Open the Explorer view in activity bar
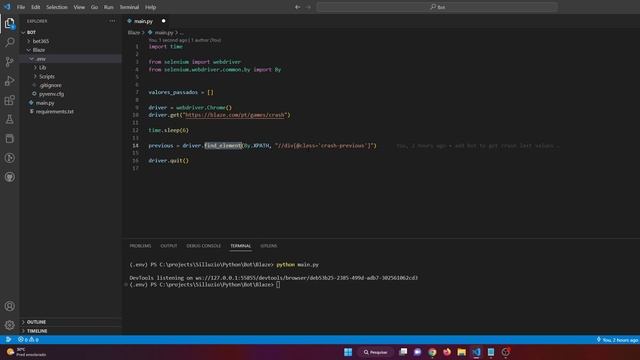This screenshot has height=360, width=640. click(10, 23)
